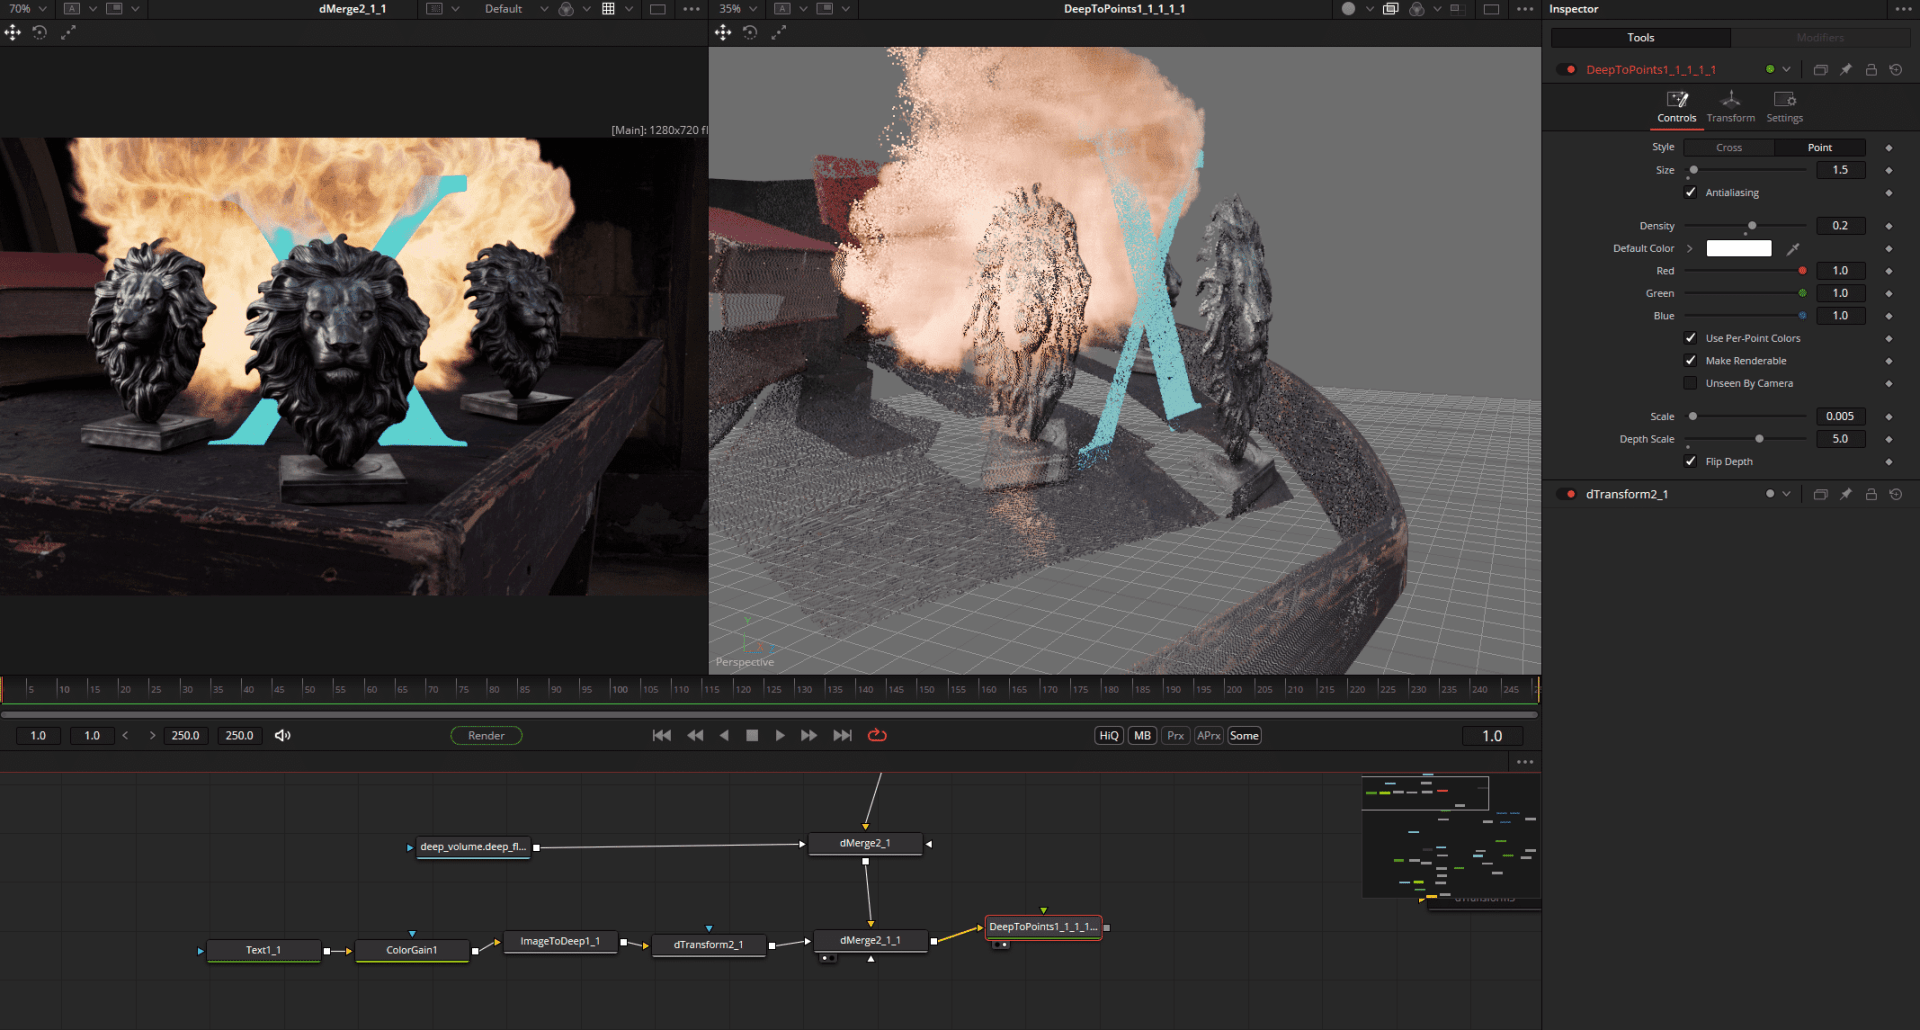The height and width of the screenshot is (1030, 1920).
Task: Uncheck Use Per-Point Colors
Action: tap(1690, 338)
